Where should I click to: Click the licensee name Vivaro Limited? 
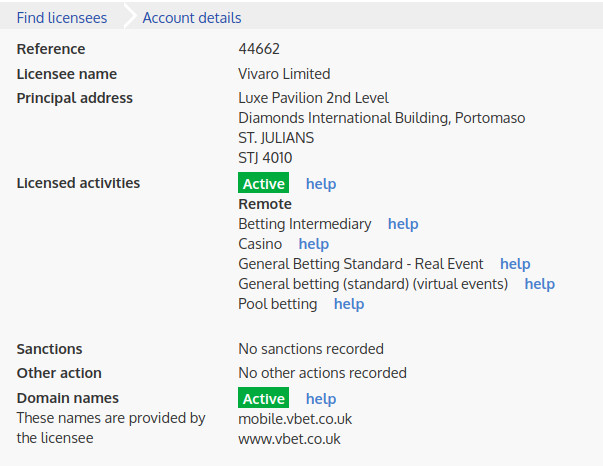pyautogui.click(x=284, y=73)
